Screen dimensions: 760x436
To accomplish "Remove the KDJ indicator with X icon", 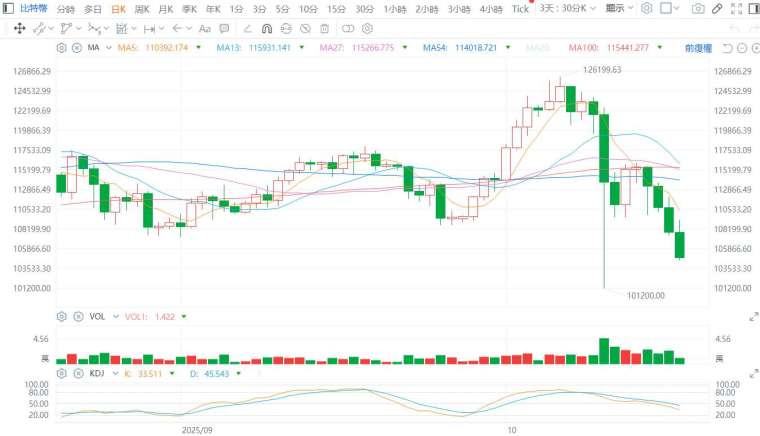I will pos(77,374).
